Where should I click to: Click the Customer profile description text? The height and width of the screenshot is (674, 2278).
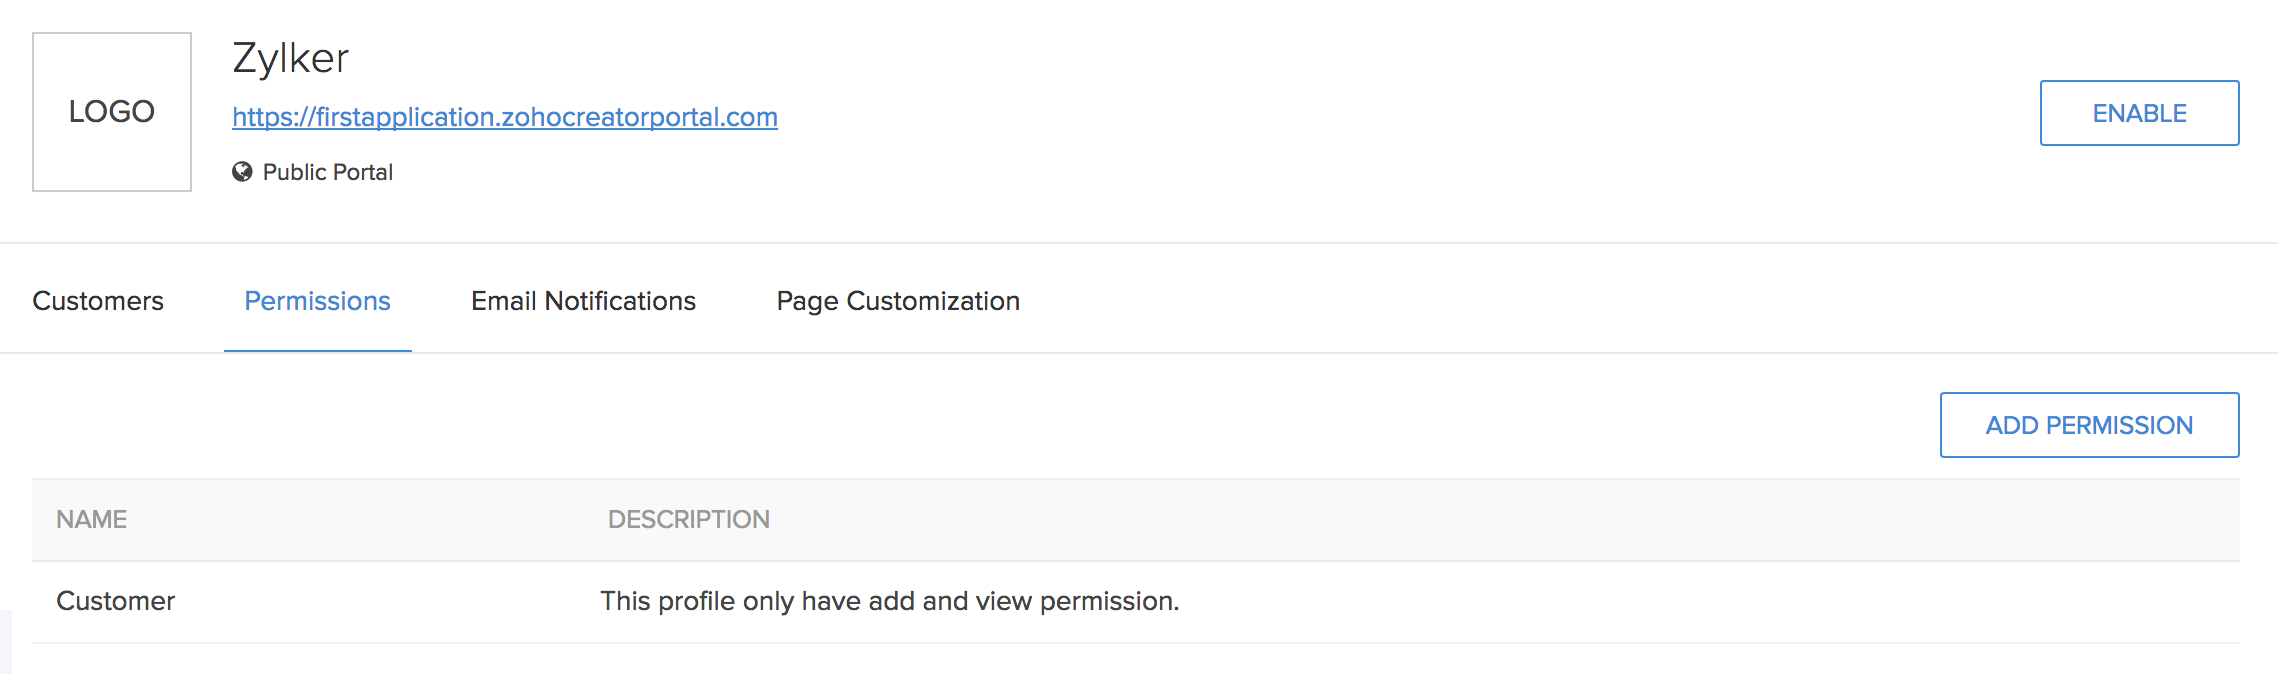pyautogui.click(x=889, y=601)
